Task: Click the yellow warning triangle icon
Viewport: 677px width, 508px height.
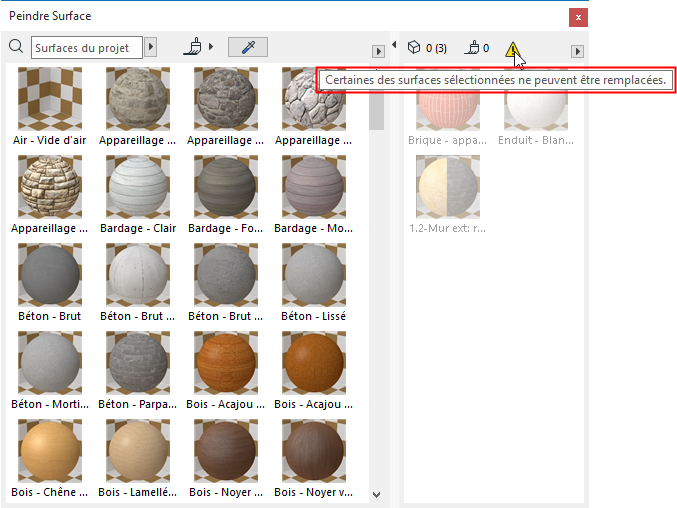Action: tap(513, 49)
